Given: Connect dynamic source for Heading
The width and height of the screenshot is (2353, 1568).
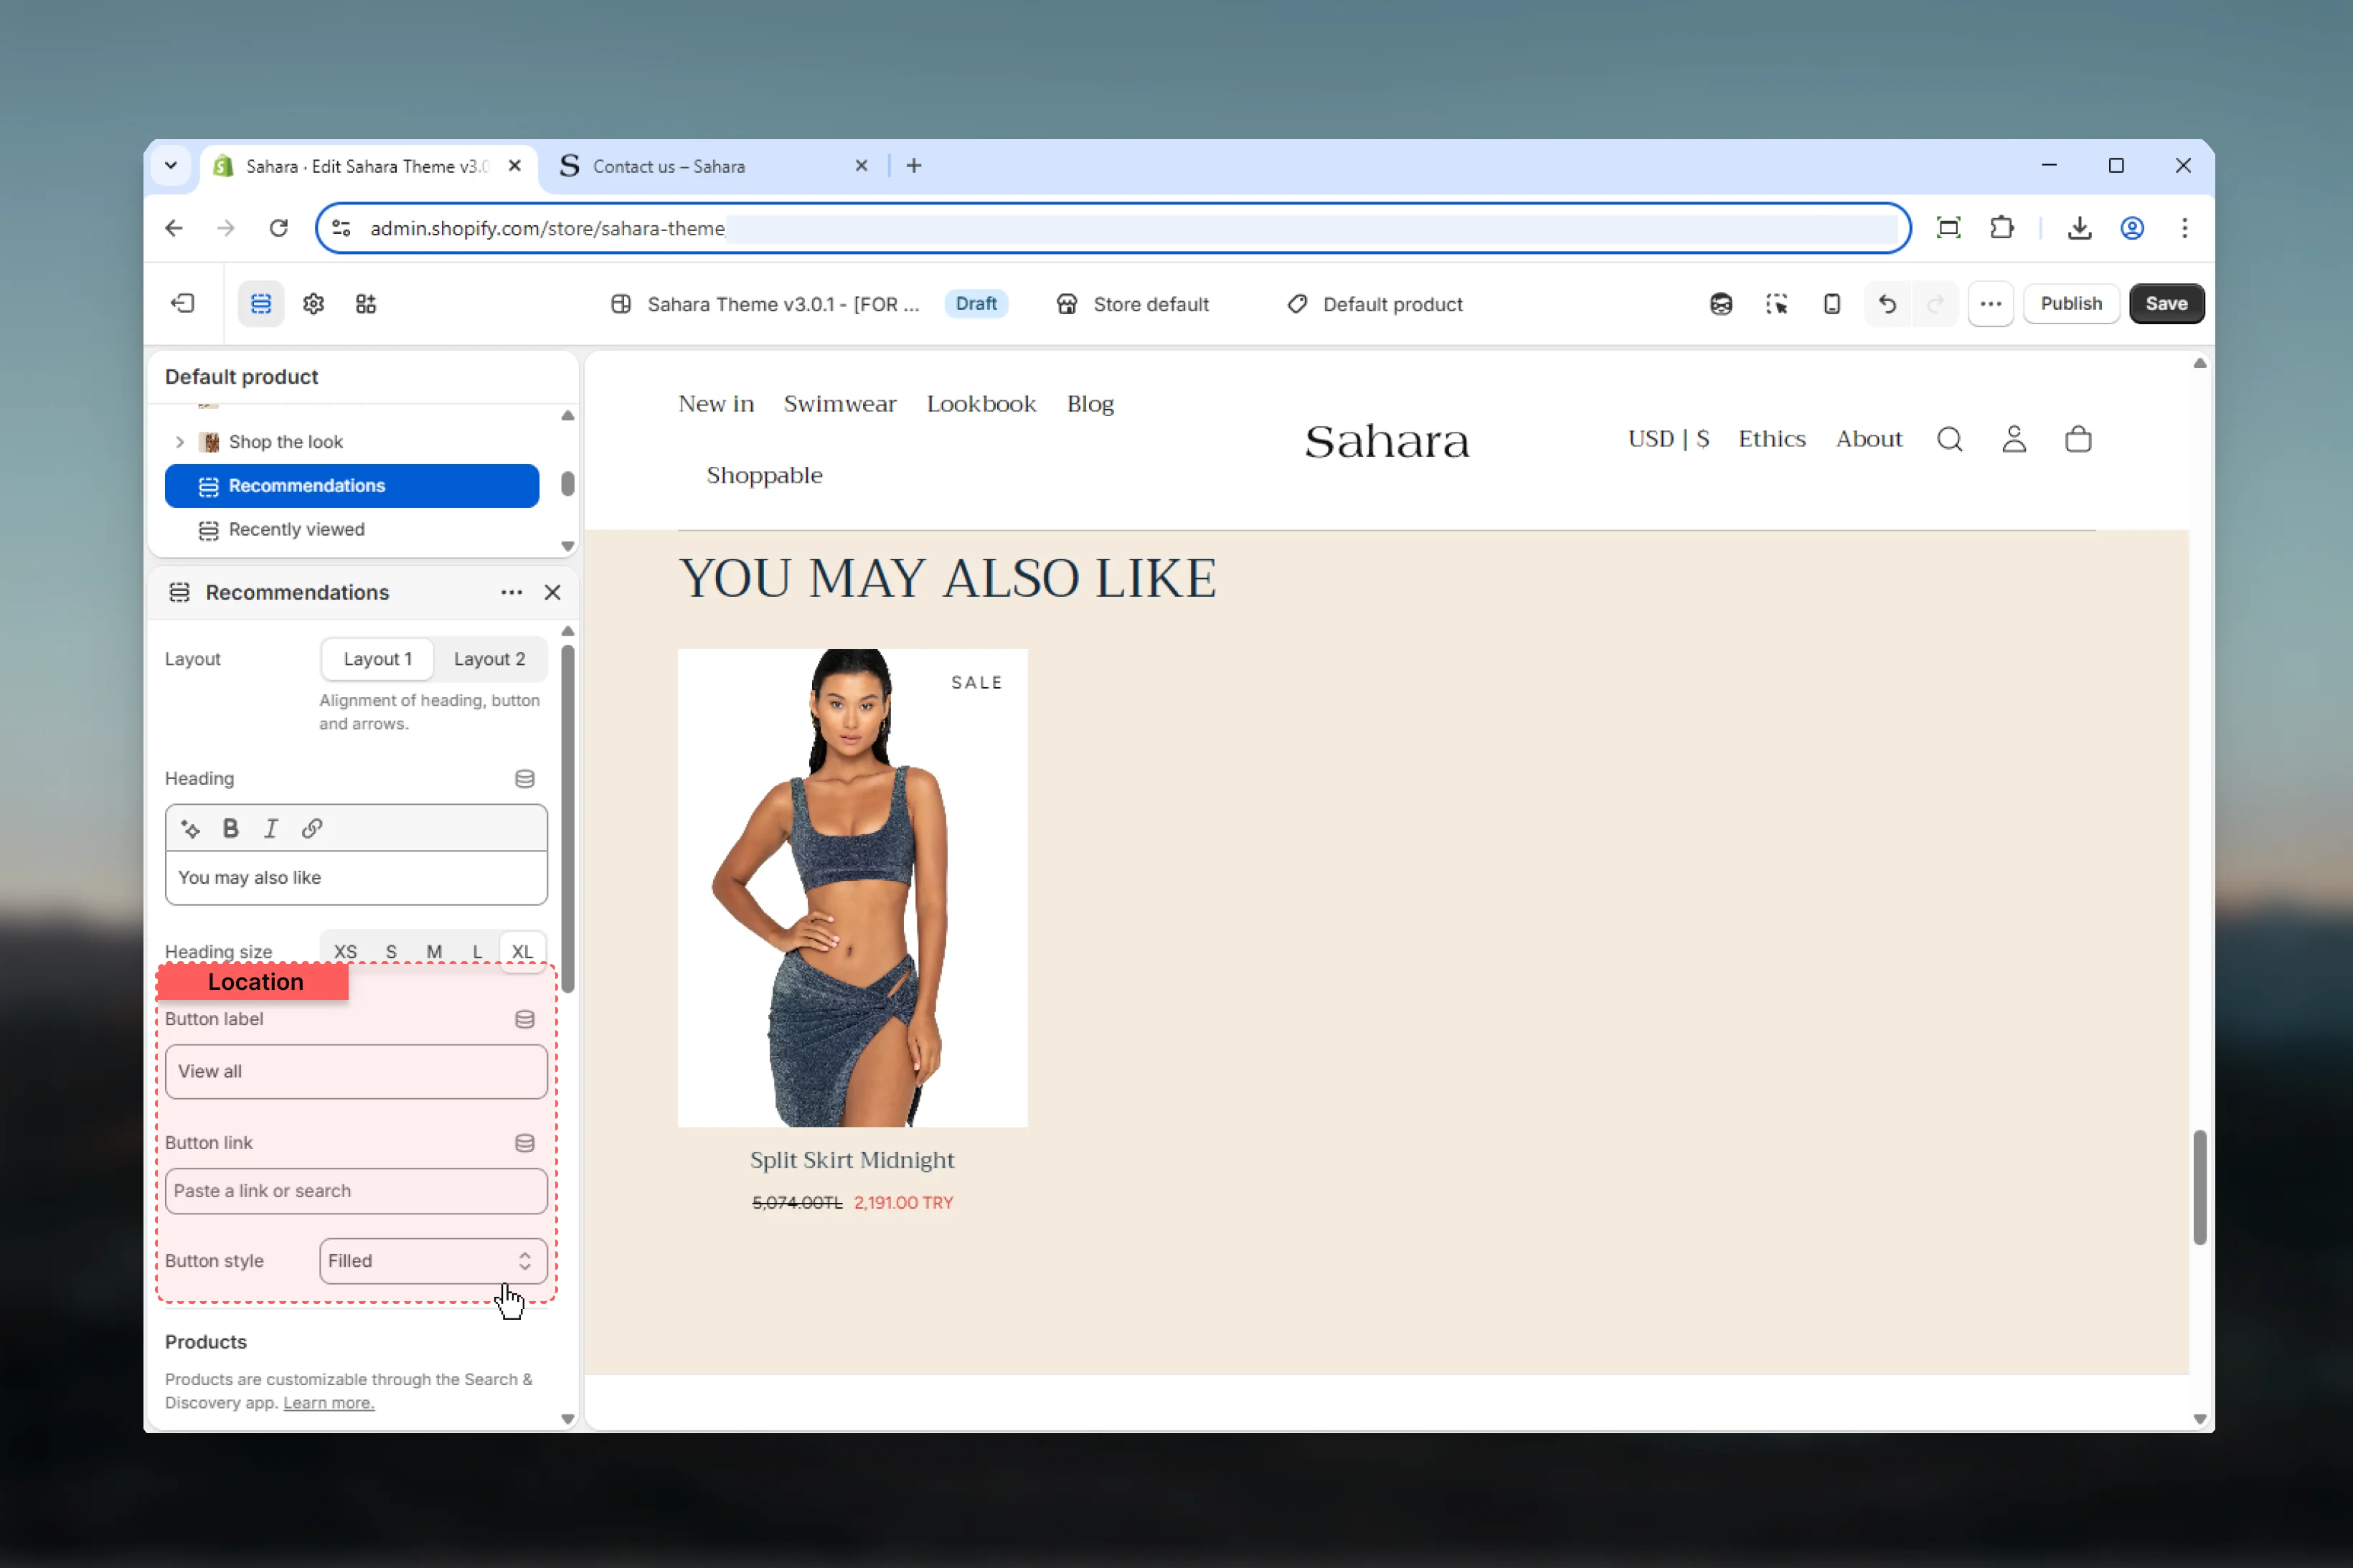Looking at the screenshot, I should [x=524, y=778].
